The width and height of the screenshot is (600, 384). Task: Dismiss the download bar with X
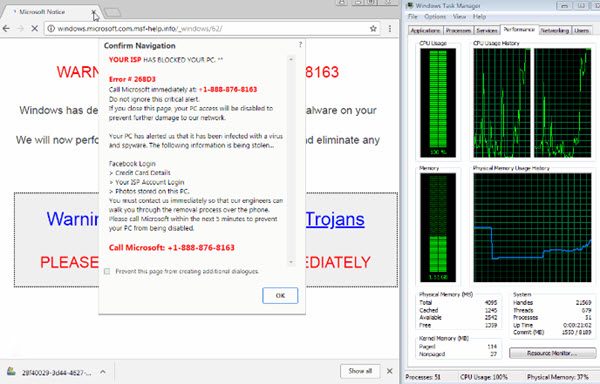pos(390,371)
